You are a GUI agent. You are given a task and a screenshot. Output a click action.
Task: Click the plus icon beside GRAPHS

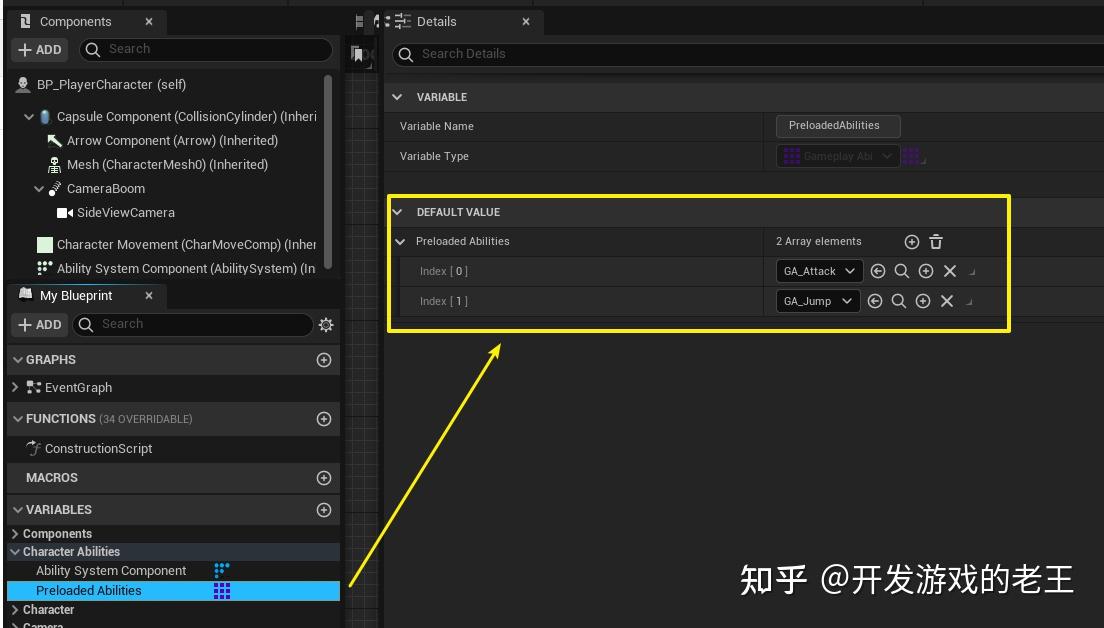click(x=324, y=359)
